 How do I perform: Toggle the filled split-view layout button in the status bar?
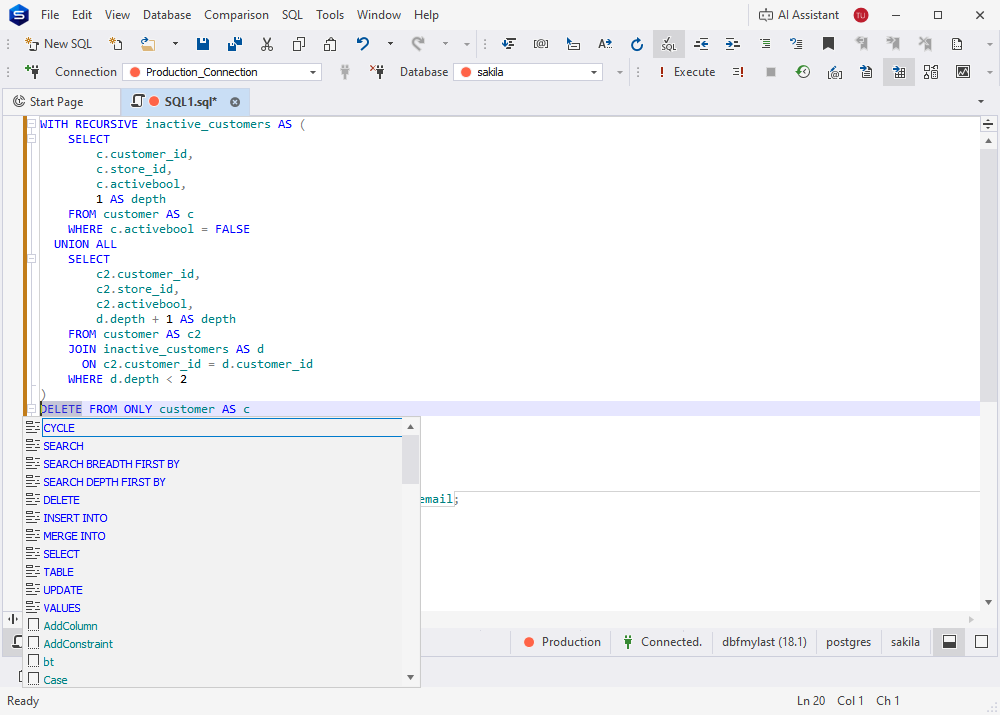950,642
